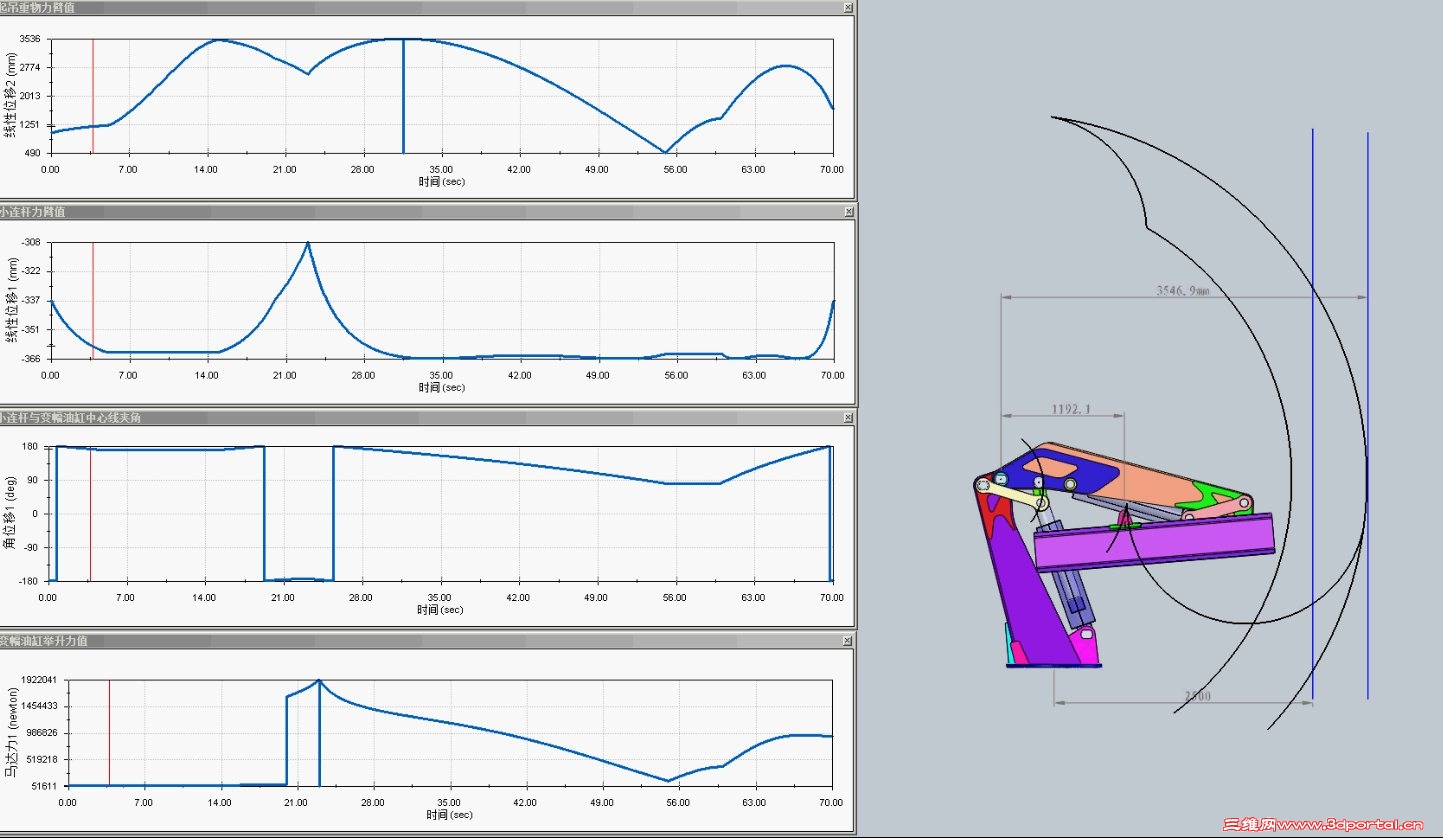1443x838 pixels.
Task: Click the 线性位移1 (mm) axis label
Action: click(11, 300)
